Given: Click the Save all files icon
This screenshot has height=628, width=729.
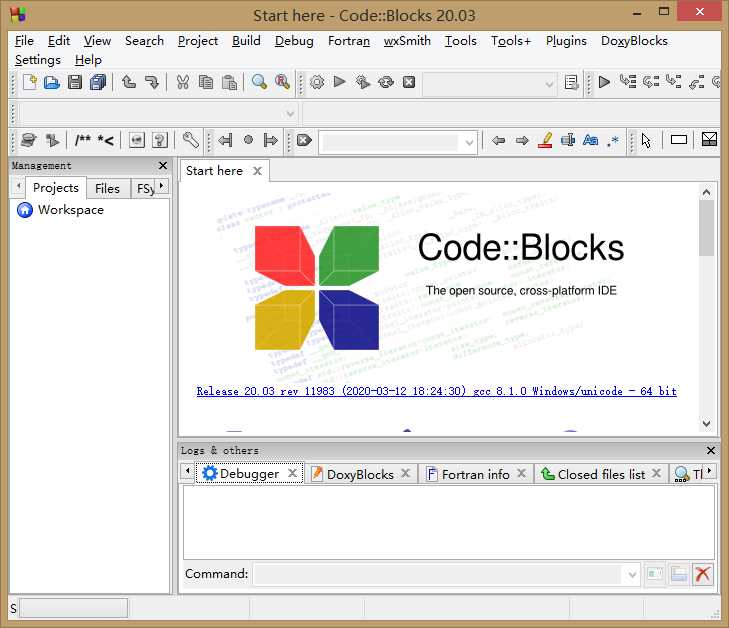Looking at the screenshot, I should [x=98, y=82].
